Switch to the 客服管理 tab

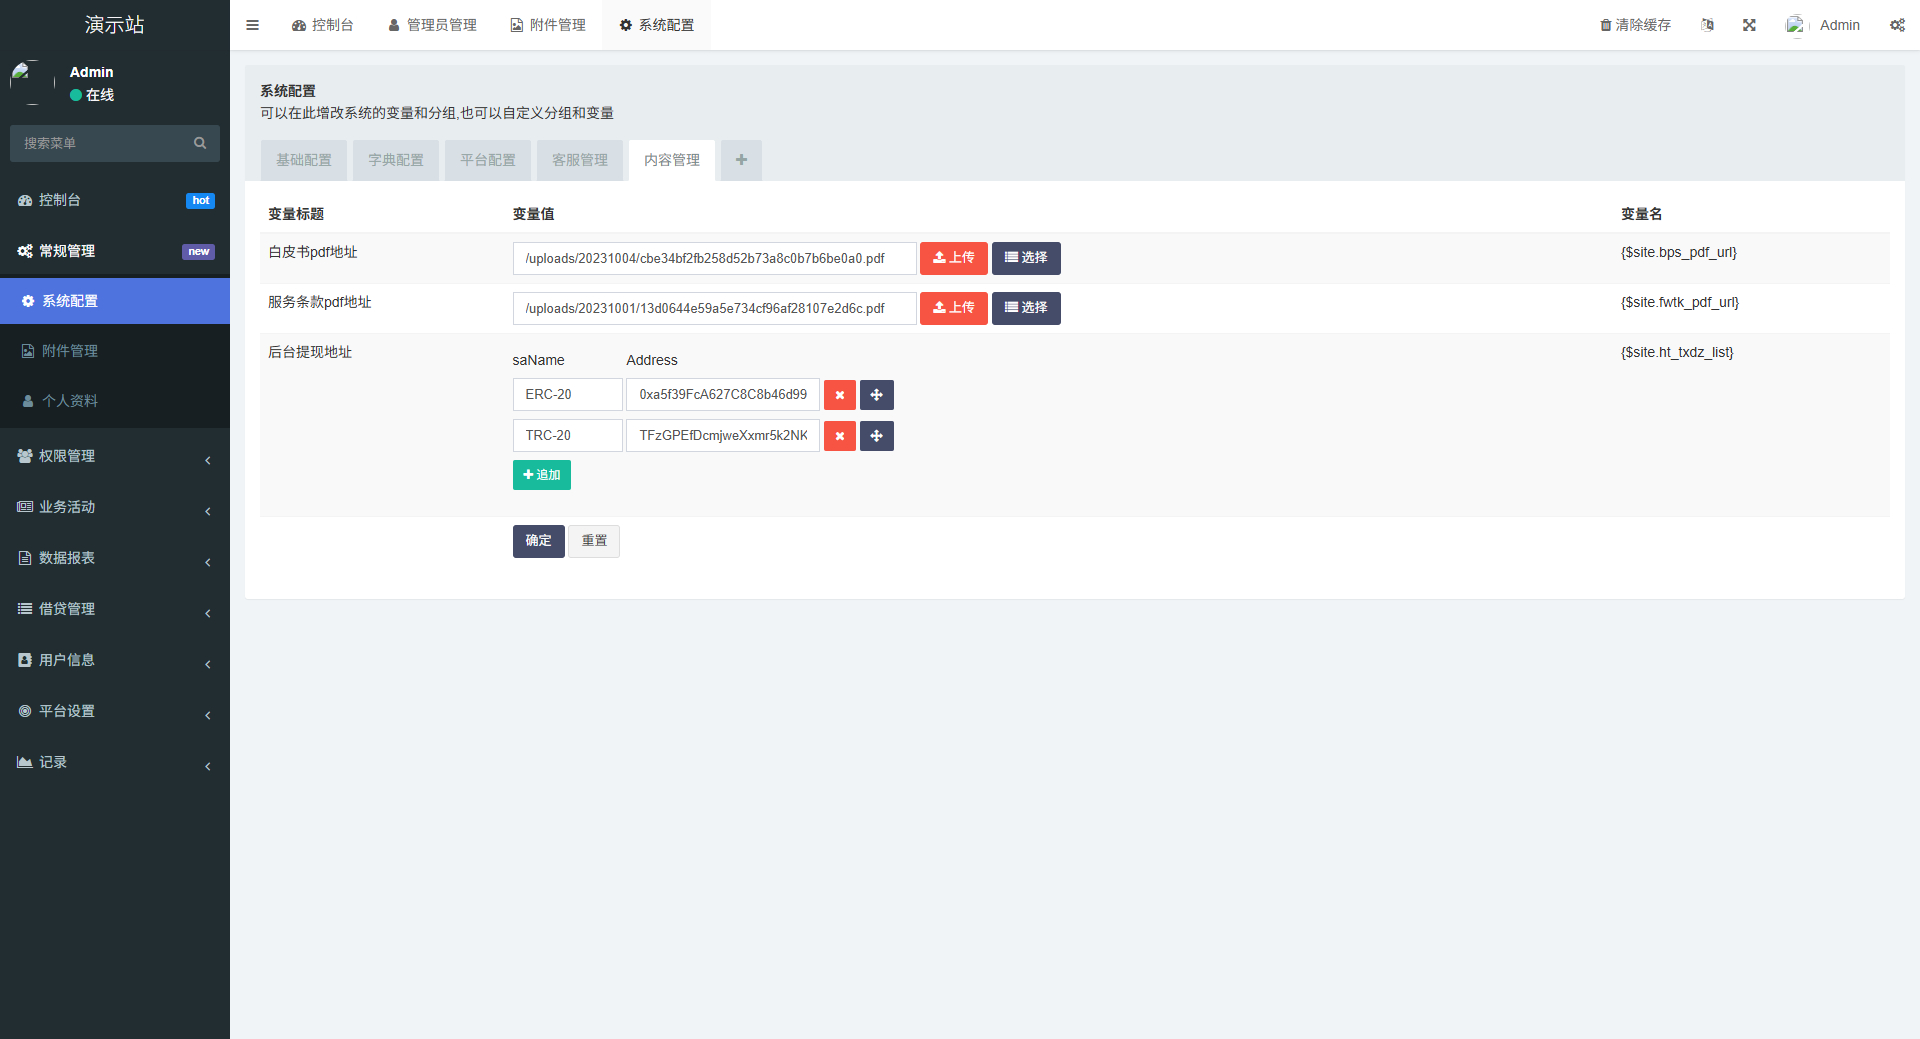[579, 160]
